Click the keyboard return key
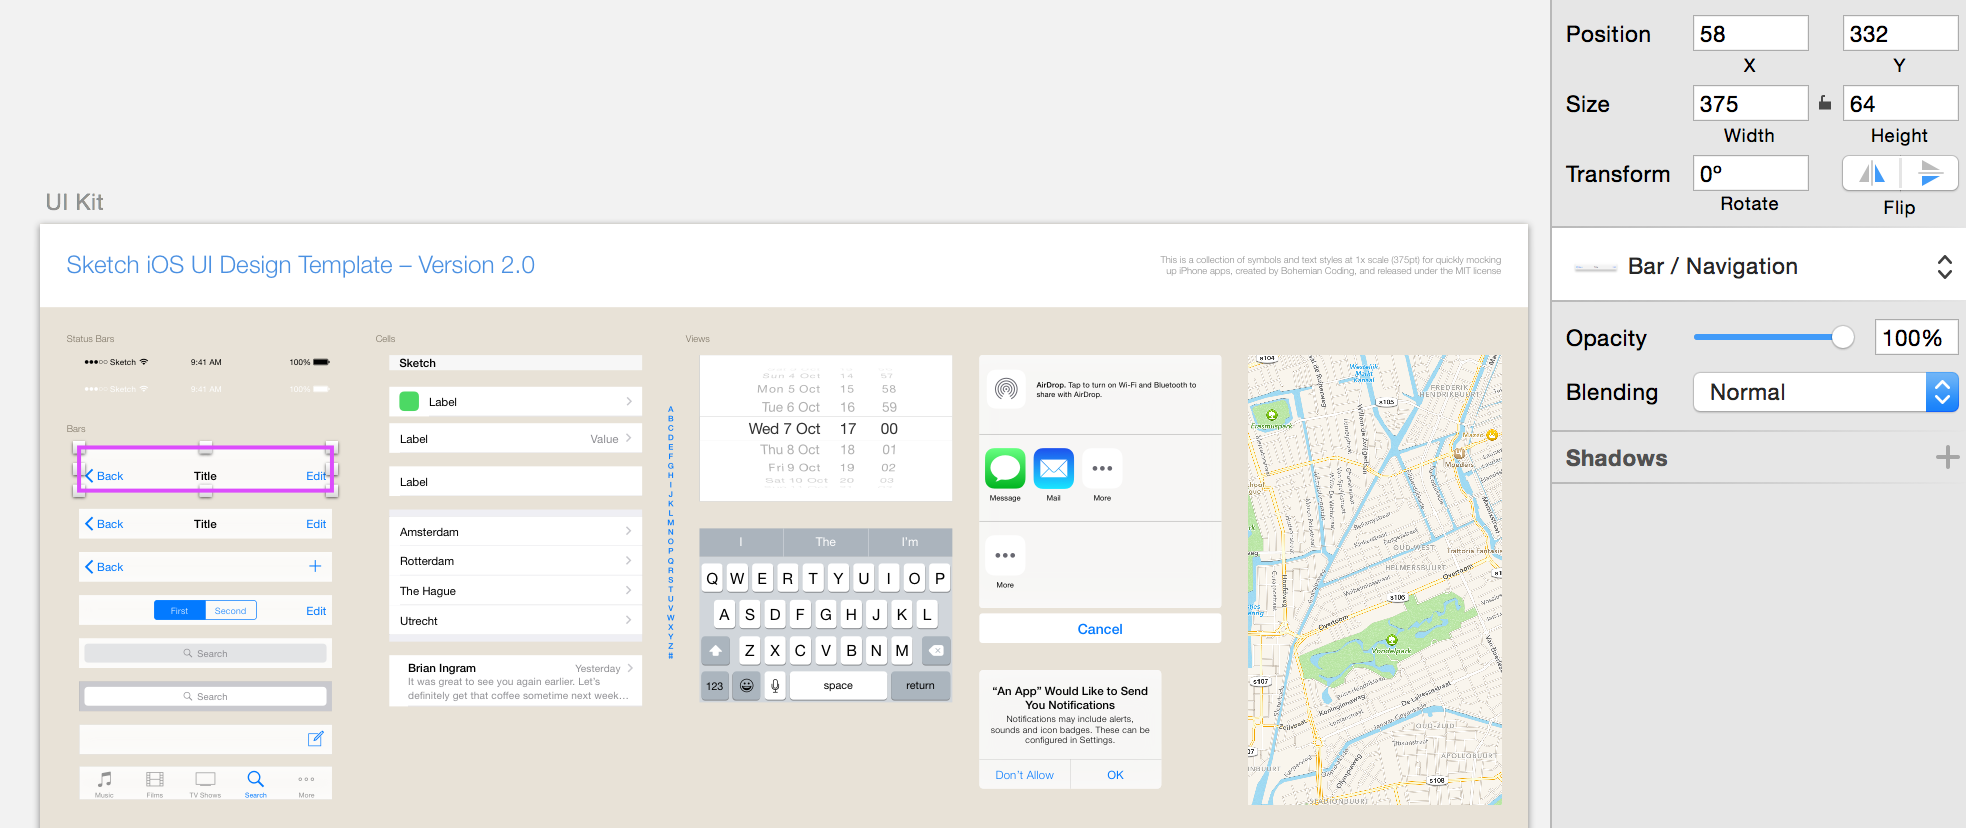This screenshot has width=1966, height=828. click(x=920, y=686)
